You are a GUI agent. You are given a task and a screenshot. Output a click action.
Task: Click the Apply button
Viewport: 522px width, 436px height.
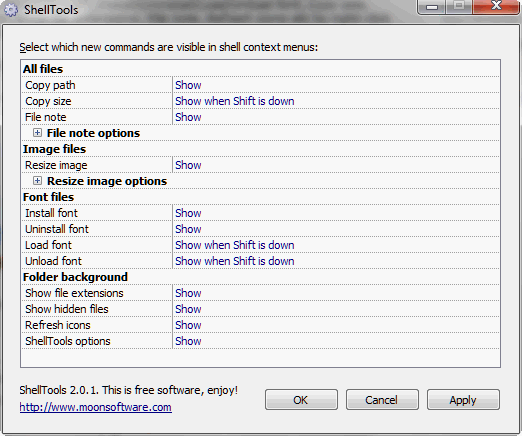click(x=463, y=400)
